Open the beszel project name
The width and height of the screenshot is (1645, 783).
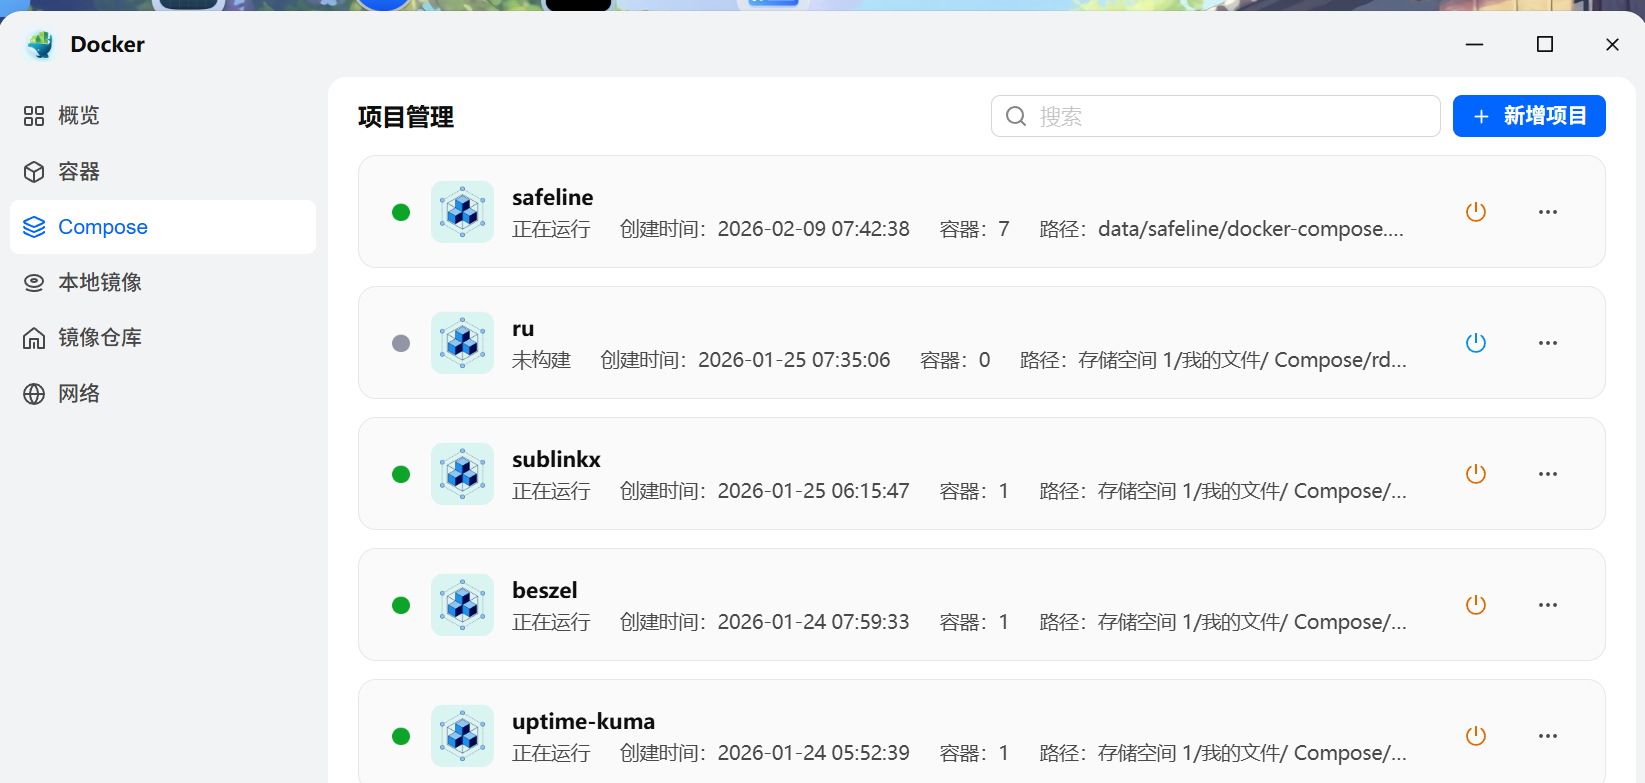pos(545,590)
